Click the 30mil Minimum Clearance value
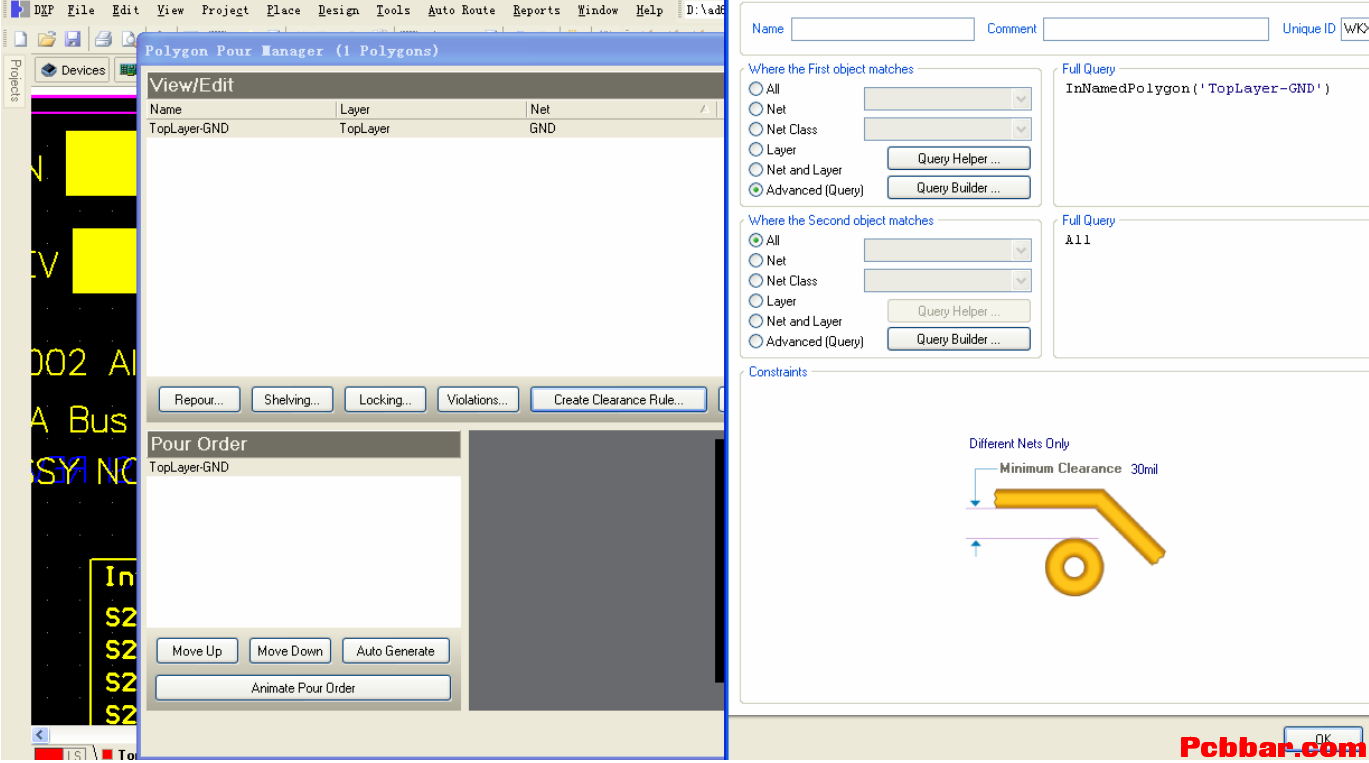 1144,469
